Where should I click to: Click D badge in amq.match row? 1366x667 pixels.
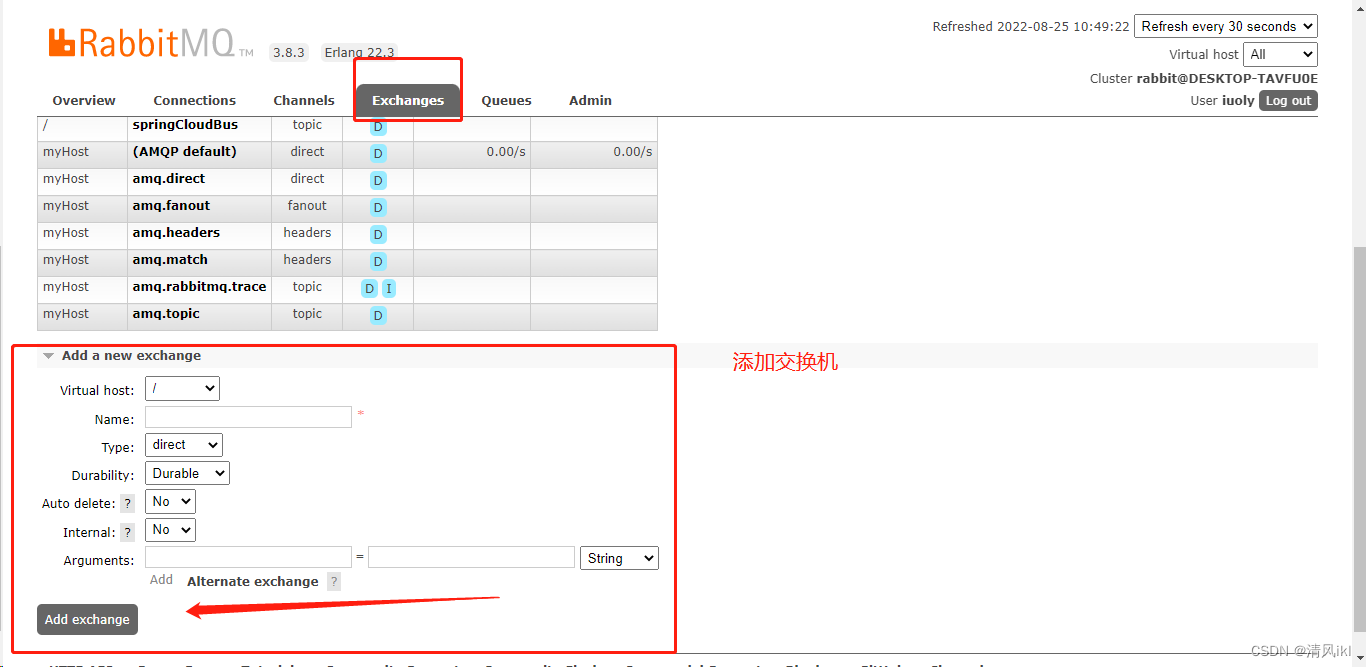click(378, 262)
